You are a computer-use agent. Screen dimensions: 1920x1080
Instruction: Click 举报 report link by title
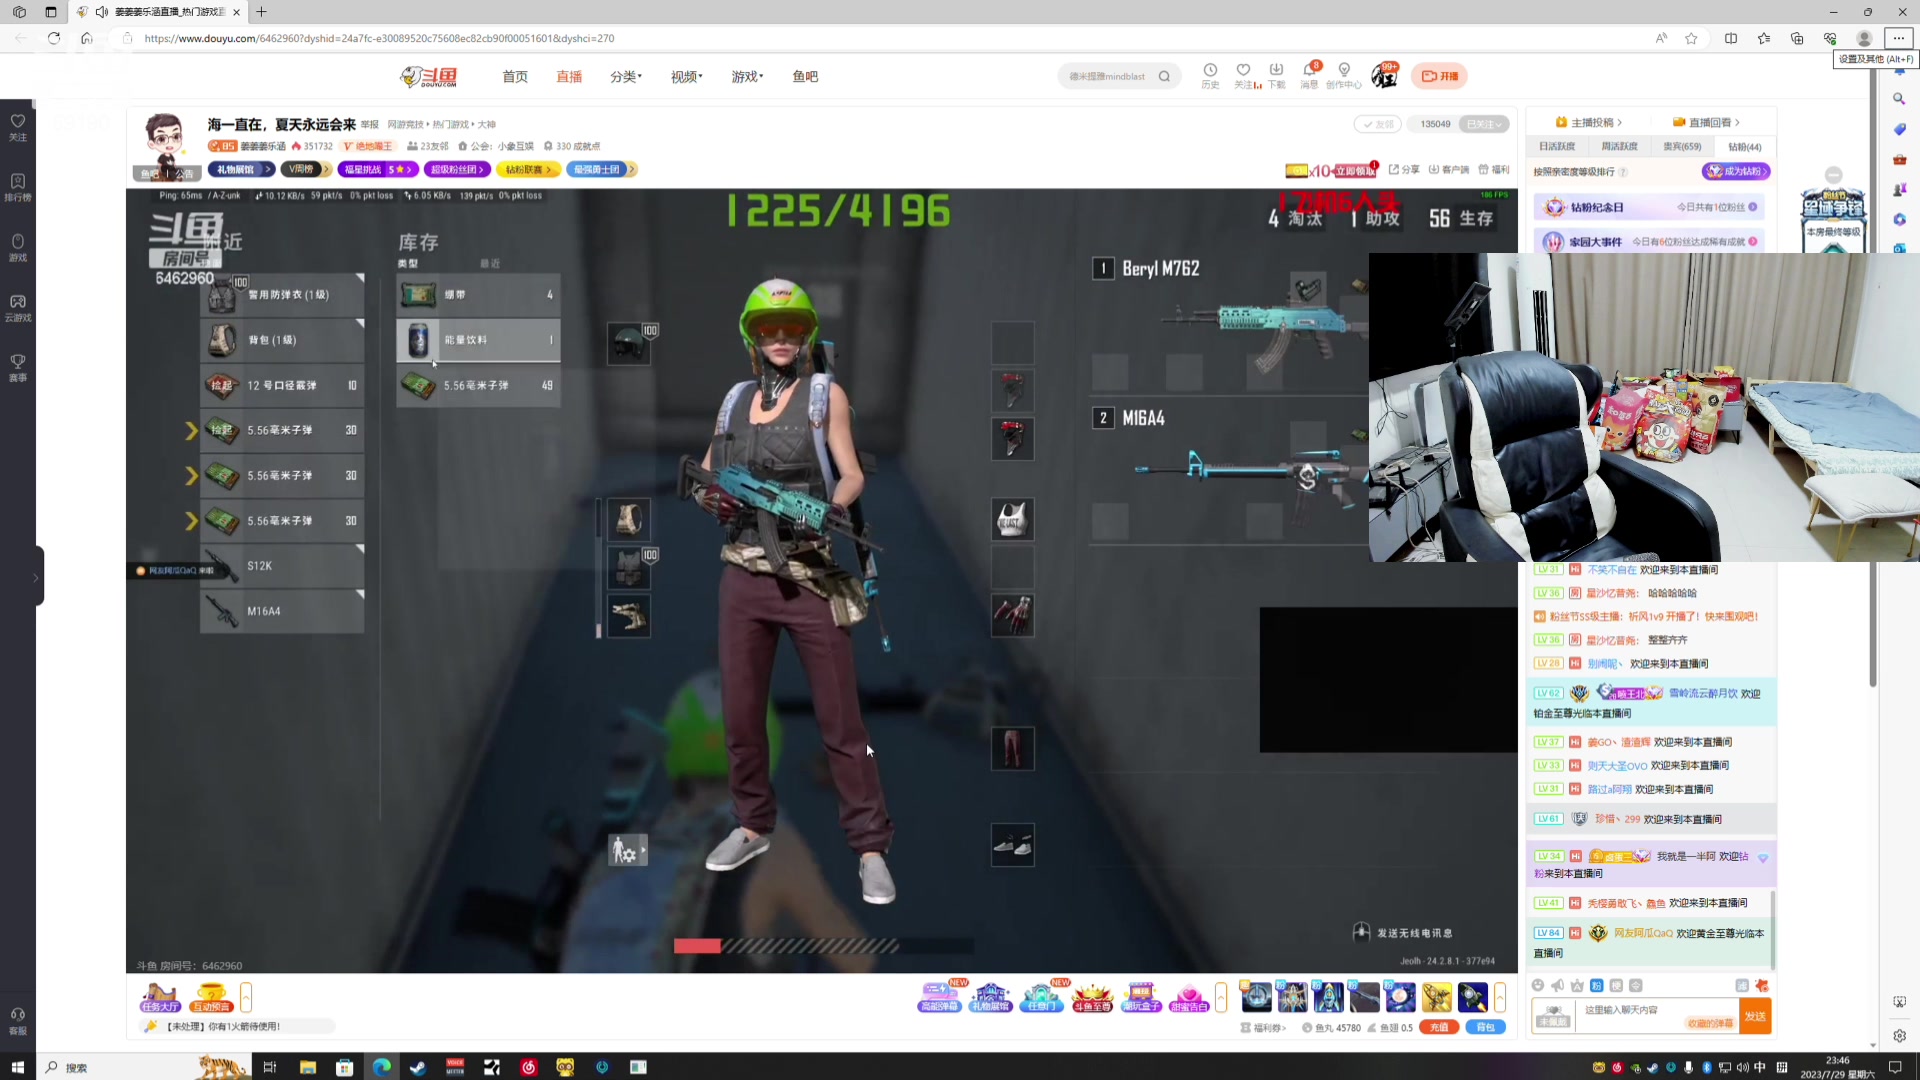click(x=370, y=124)
